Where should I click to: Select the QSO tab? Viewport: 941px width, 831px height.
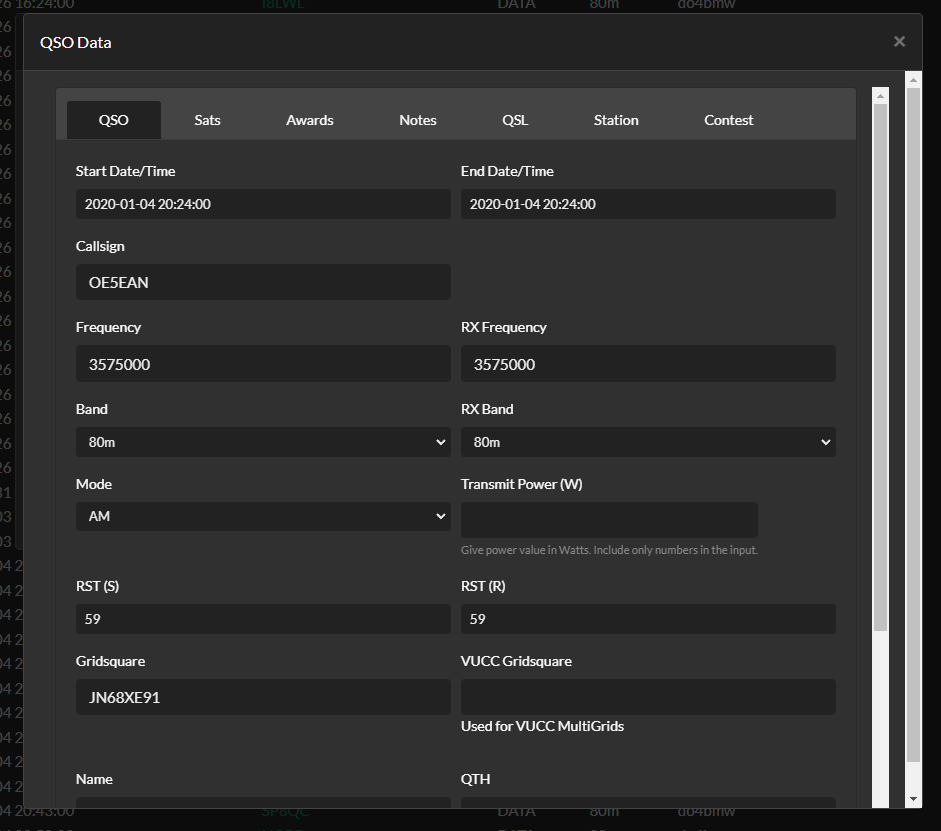coord(113,120)
